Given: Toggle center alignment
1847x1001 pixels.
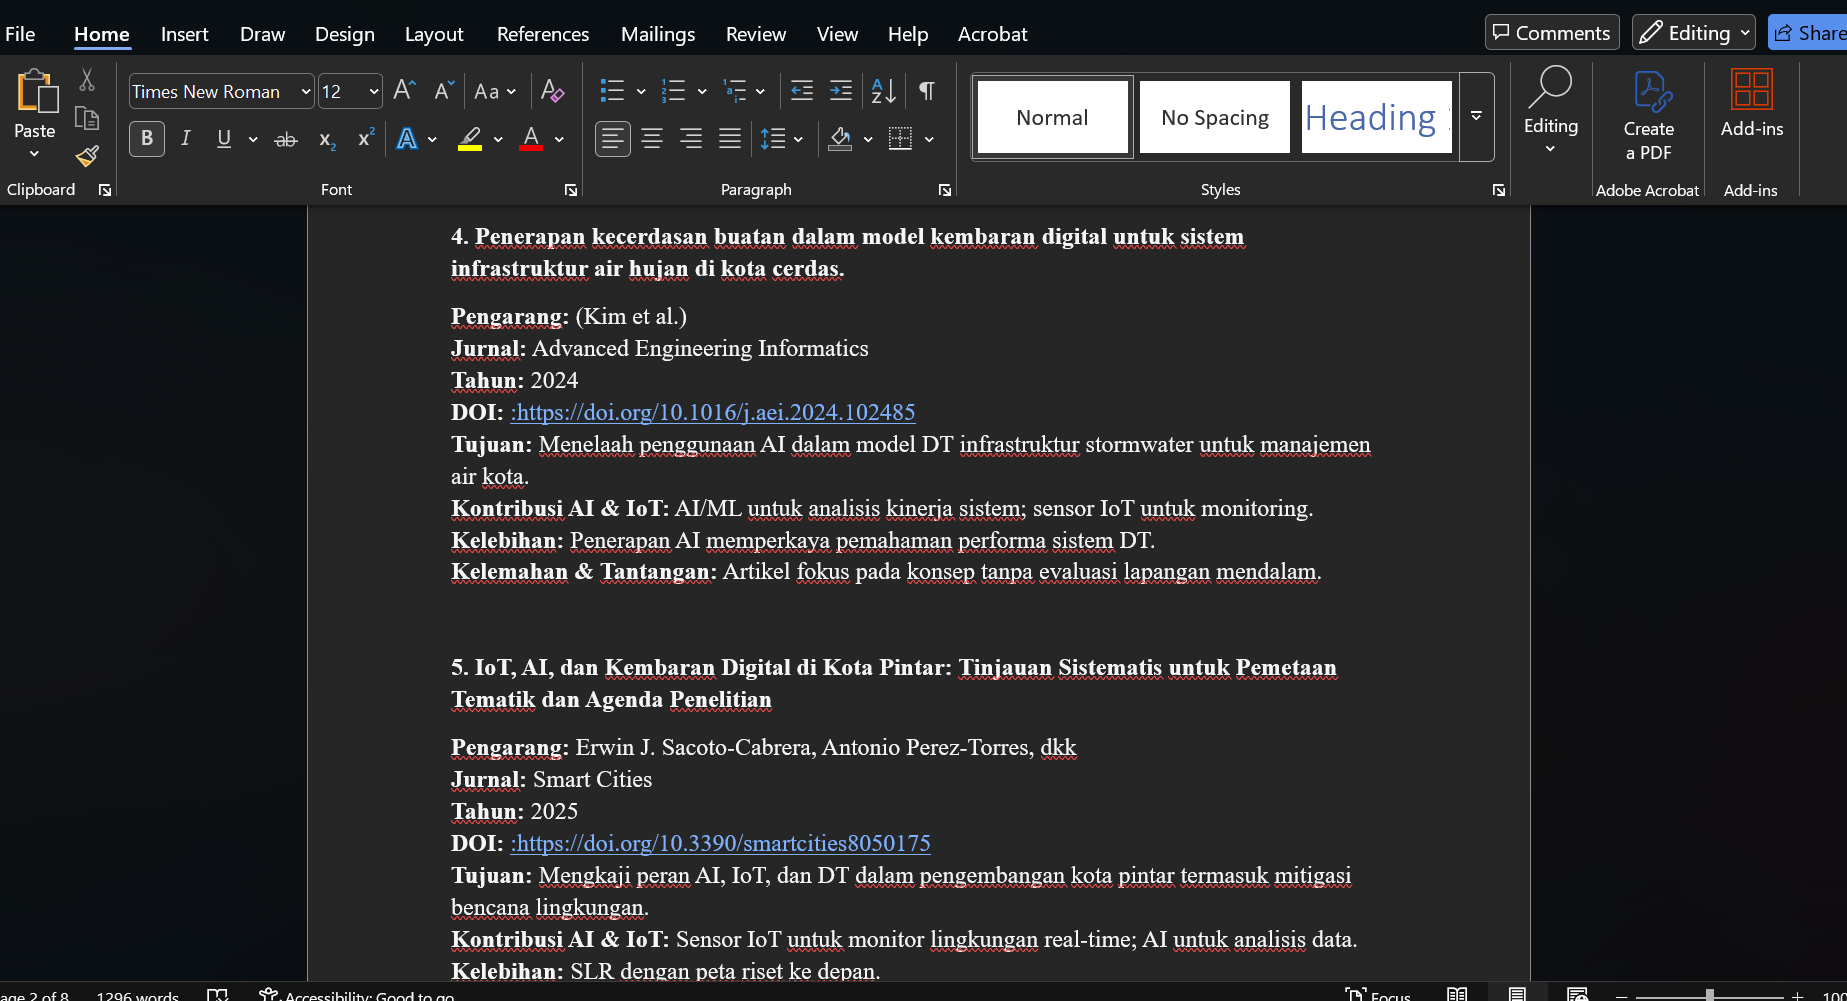Looking at the screenshot, I should (652, 139).
